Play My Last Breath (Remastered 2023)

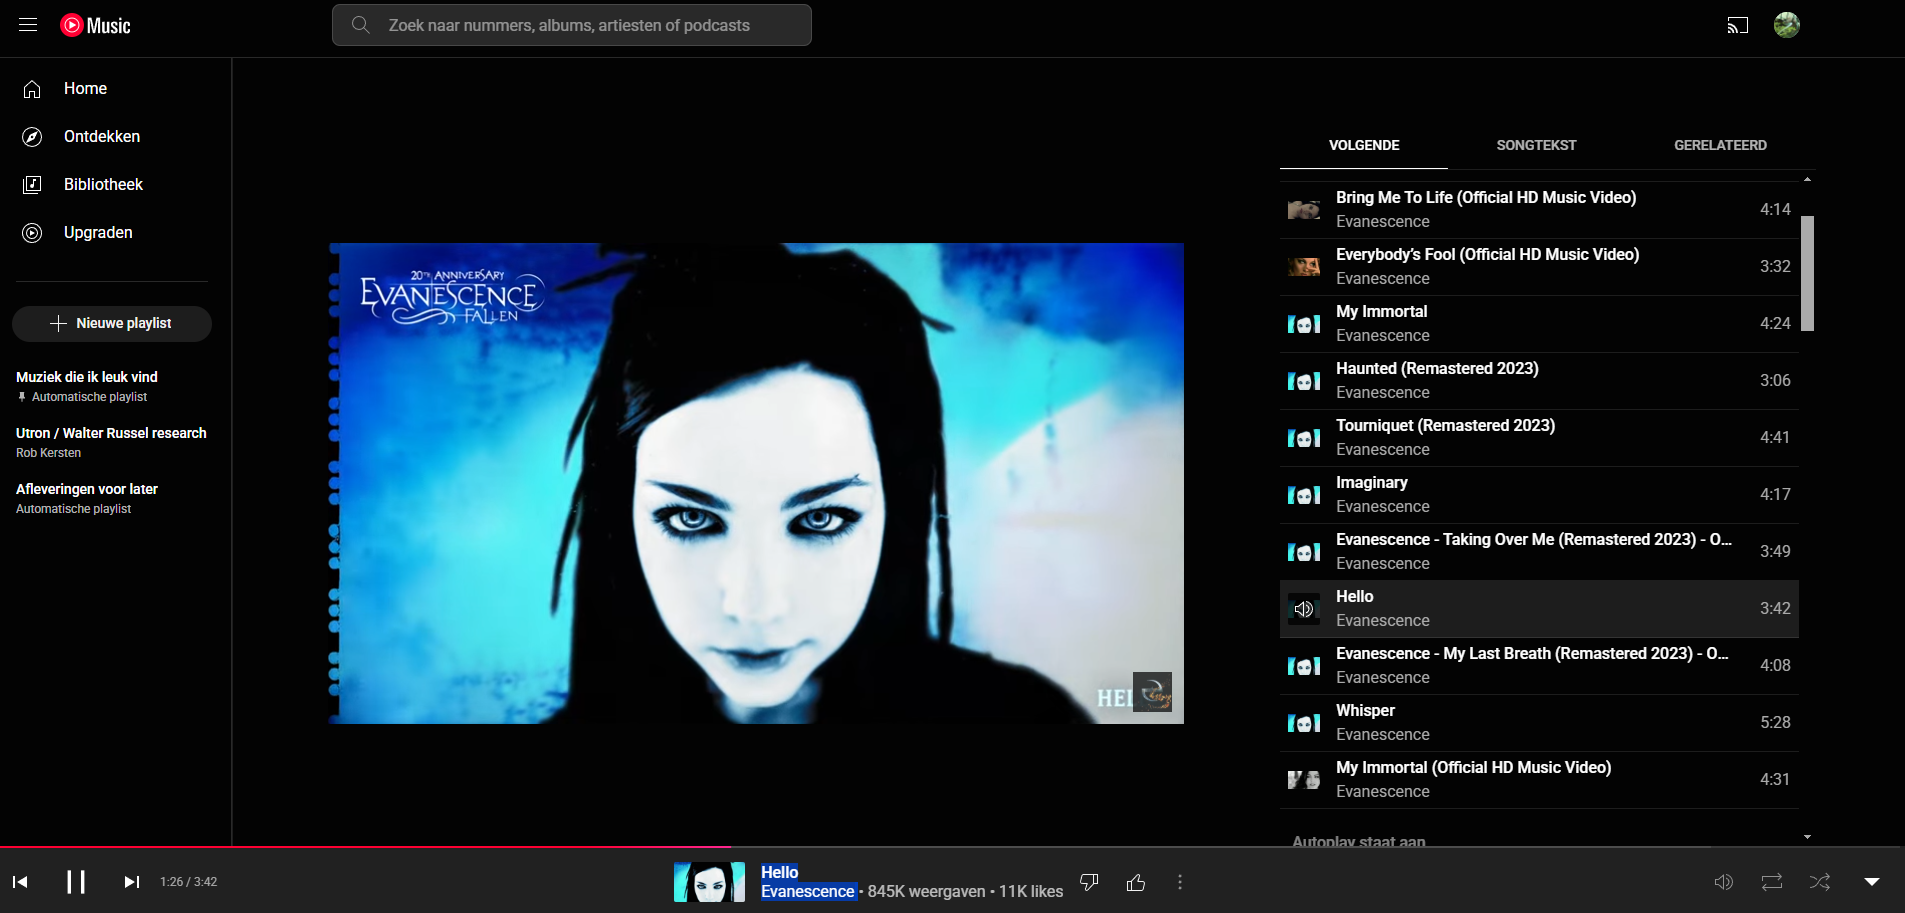[x=1539, y=666]
